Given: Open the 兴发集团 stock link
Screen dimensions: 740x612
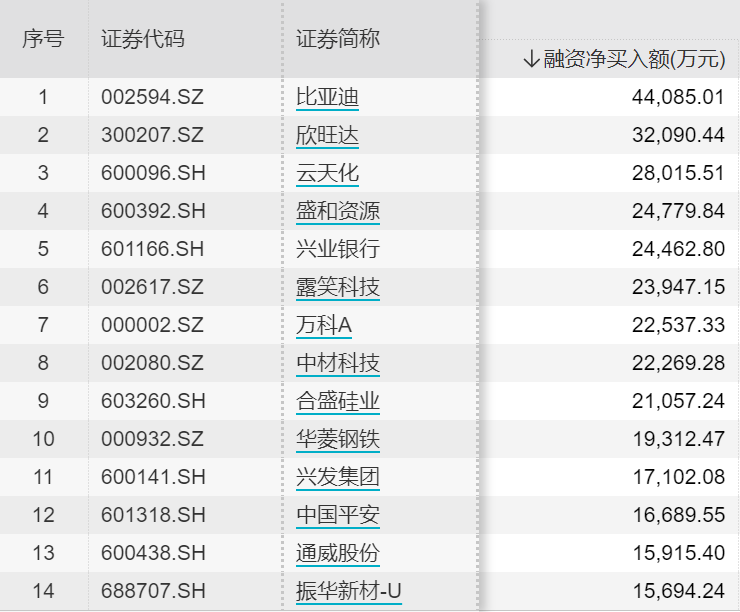Looking at the screenshot, I should coord(338,477).
